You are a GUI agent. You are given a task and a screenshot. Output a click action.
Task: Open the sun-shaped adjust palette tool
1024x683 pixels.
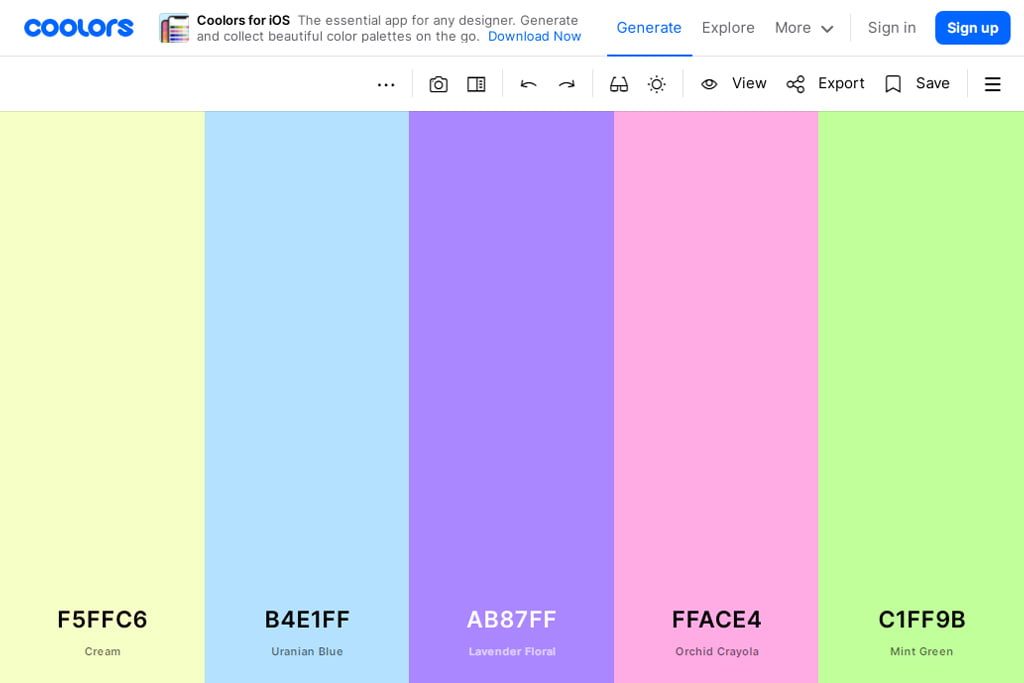coord(657,84)
